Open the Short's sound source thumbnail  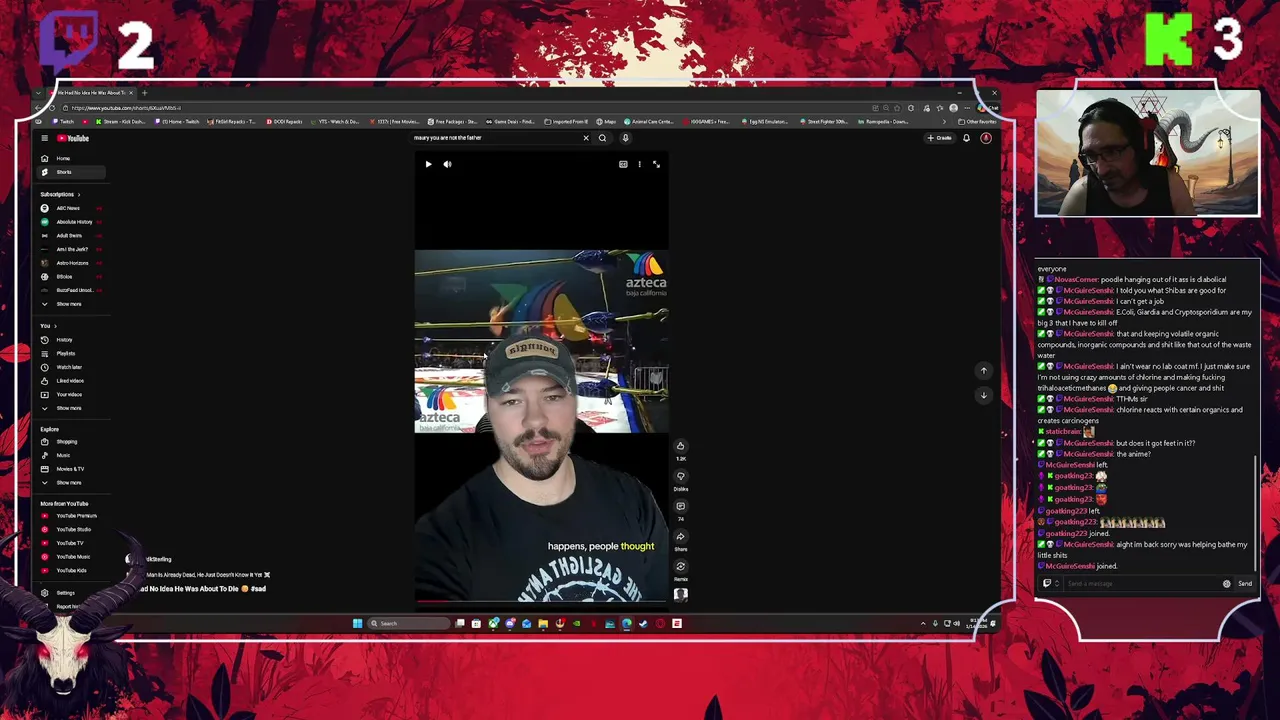[x=680, y=594]
